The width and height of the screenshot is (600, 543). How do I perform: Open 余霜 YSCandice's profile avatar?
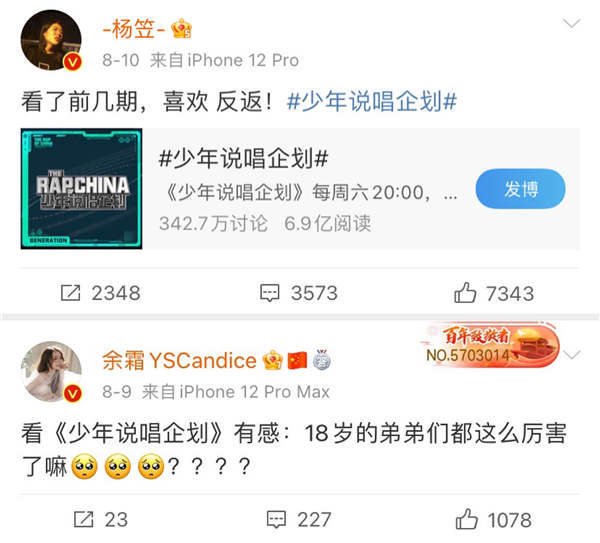(x=51, y=372)
